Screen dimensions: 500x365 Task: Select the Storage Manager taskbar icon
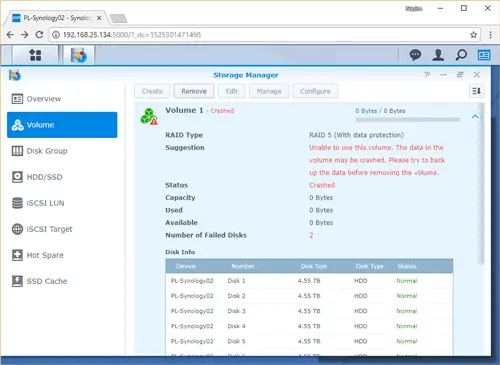coord(78,55)
